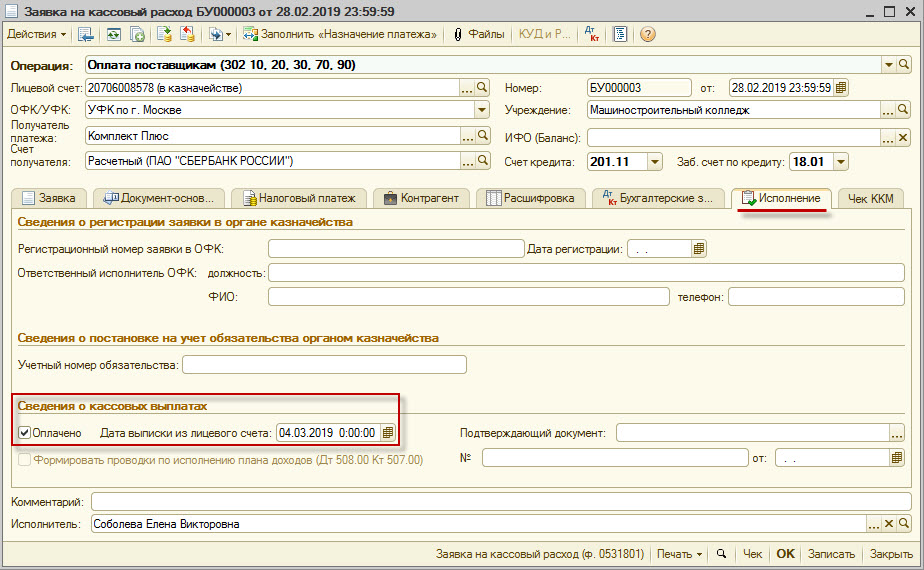
Task: Click the first toolbar icon with blue arrow
Action: click(85, 34)
